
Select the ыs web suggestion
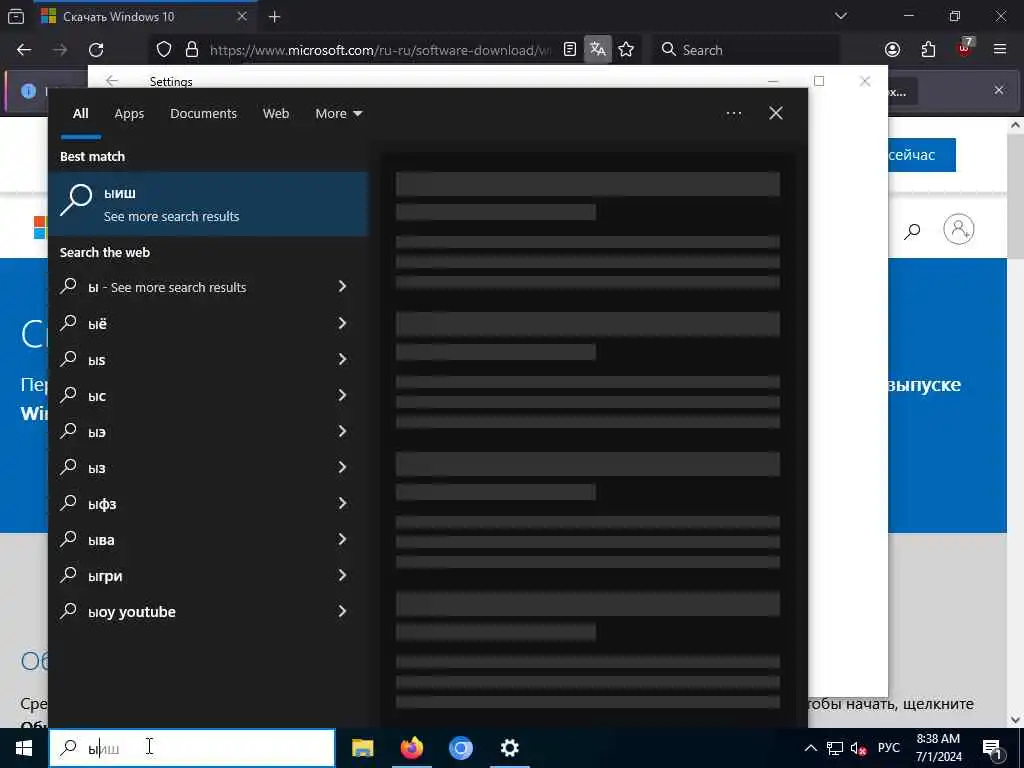(208, 359)
